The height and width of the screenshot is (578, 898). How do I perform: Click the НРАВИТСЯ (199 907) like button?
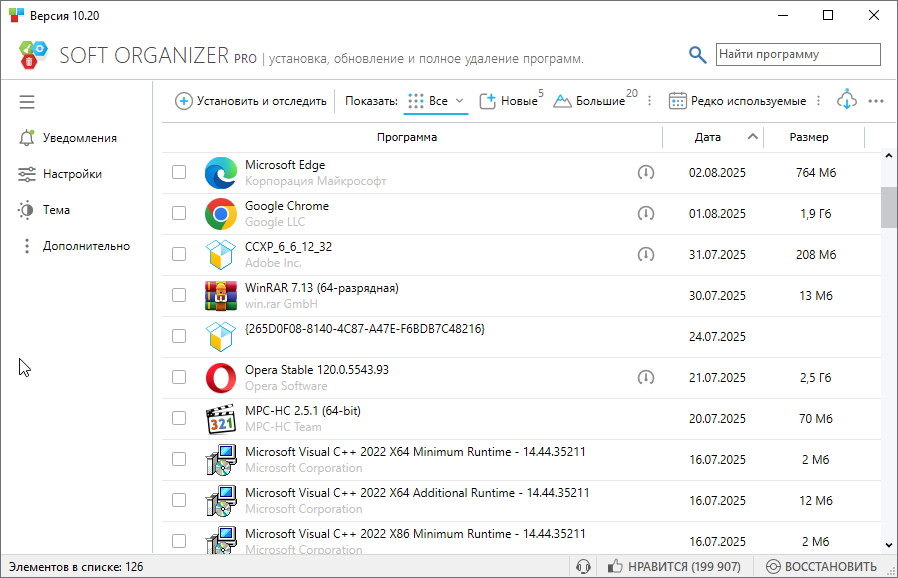click(674, 567)
